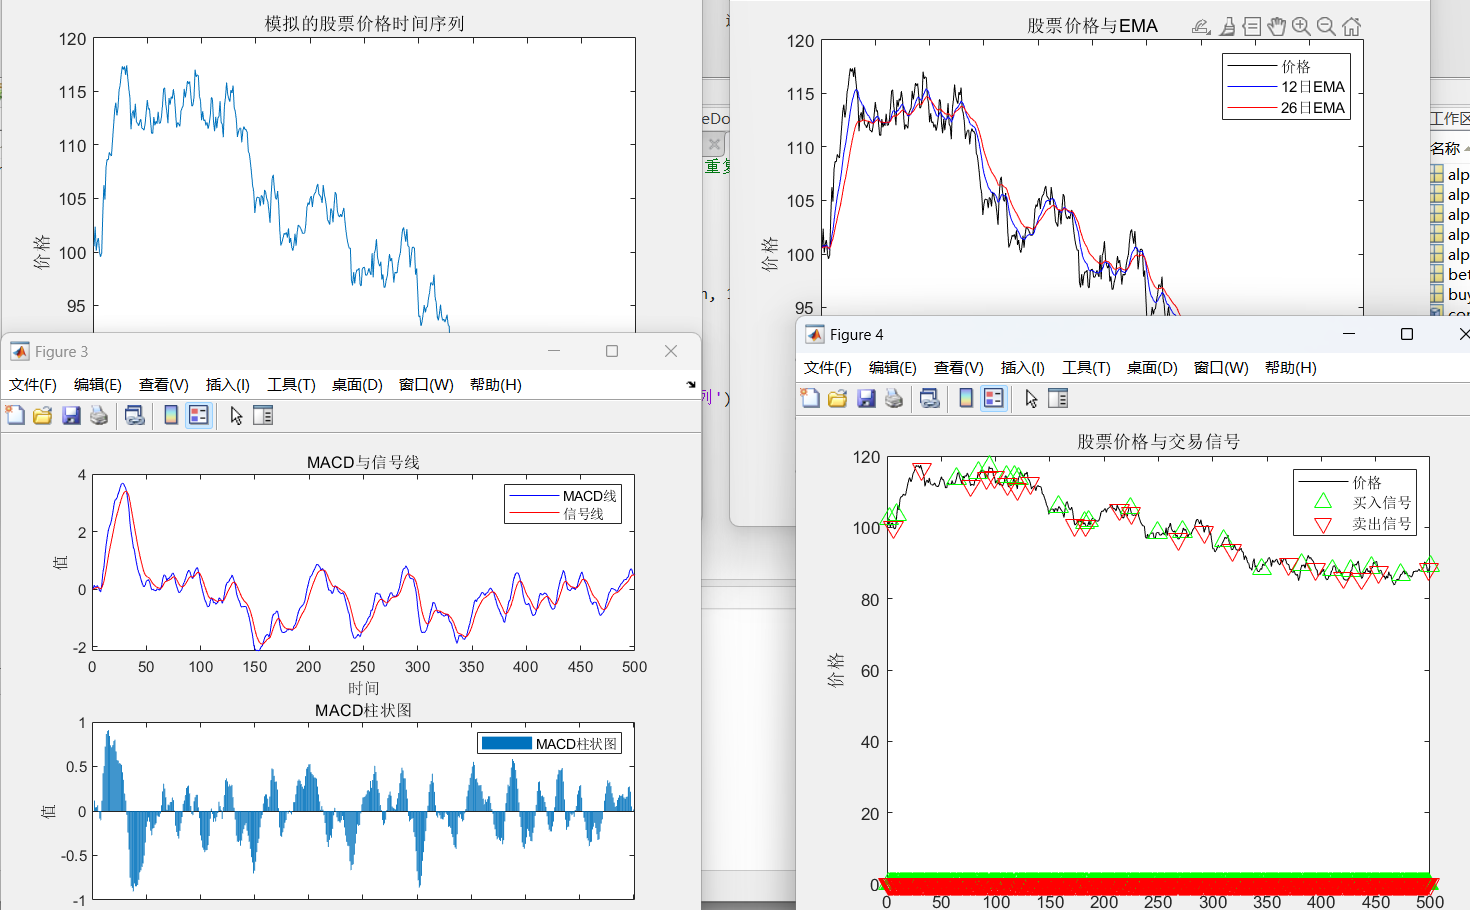Click '信号线' legend entry in Figure 3

pos(583,514)
